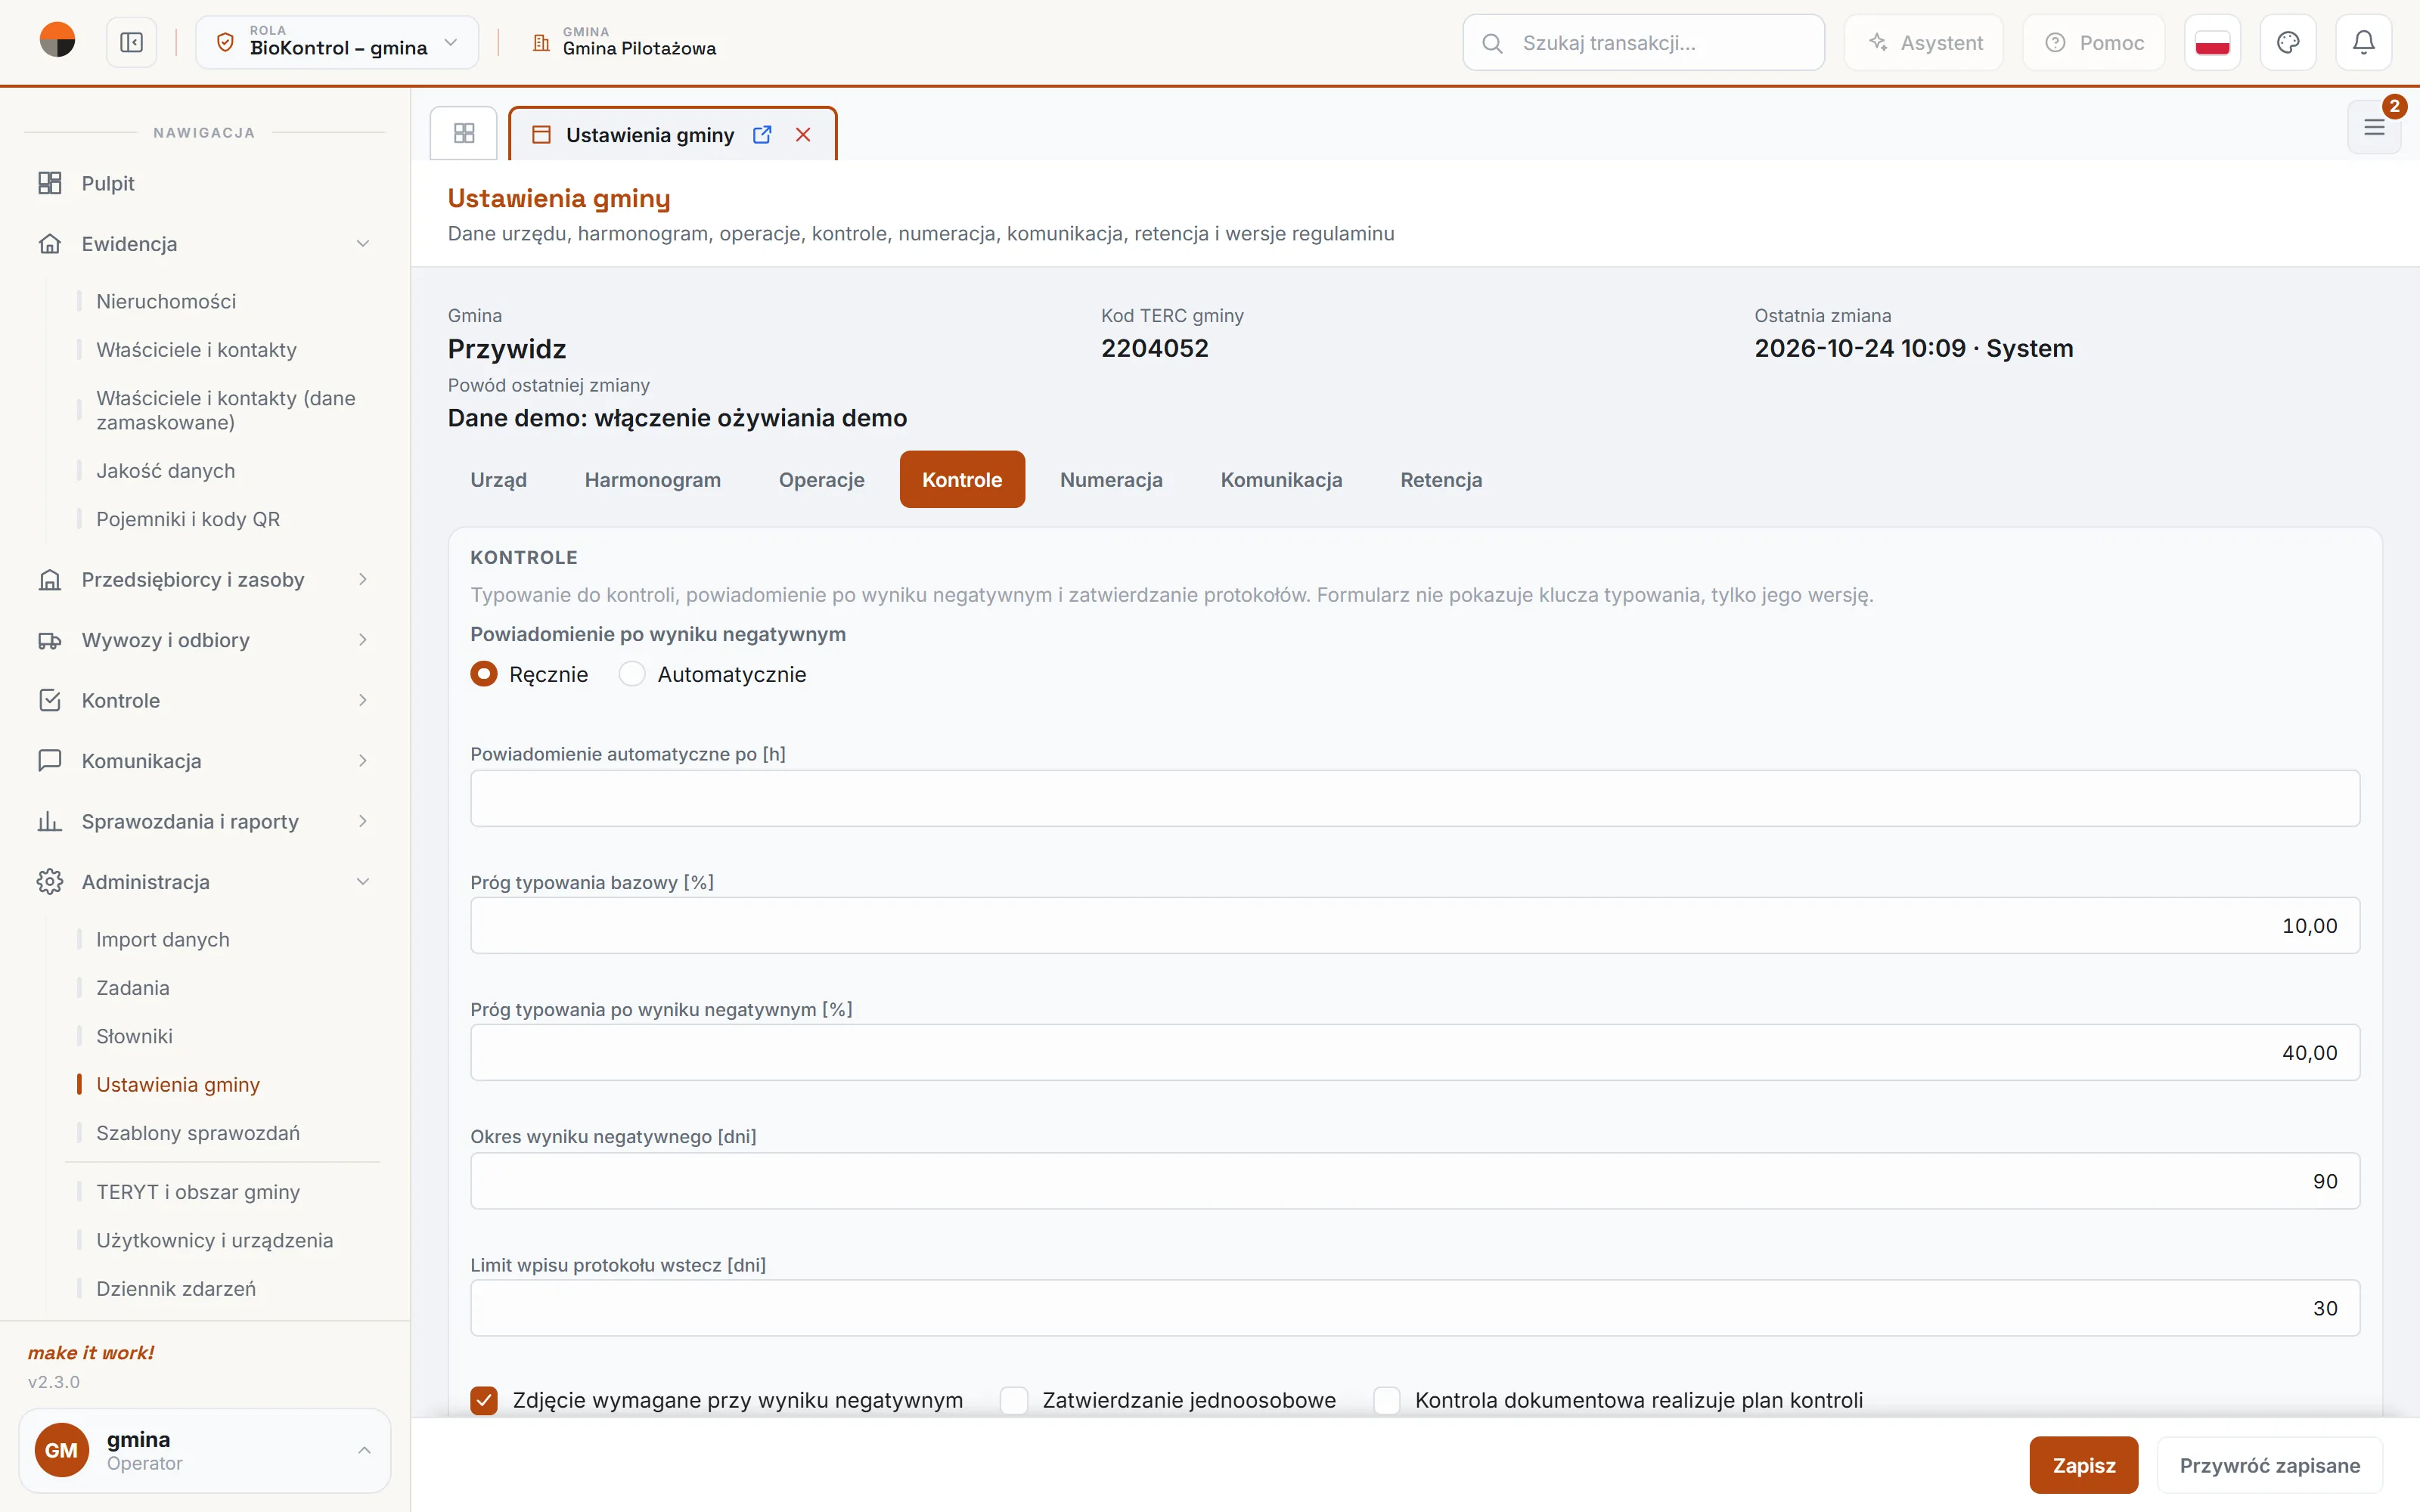The image size is (2420, 1512).
Task: Click the orange app logo
Action: click(57, 41)
